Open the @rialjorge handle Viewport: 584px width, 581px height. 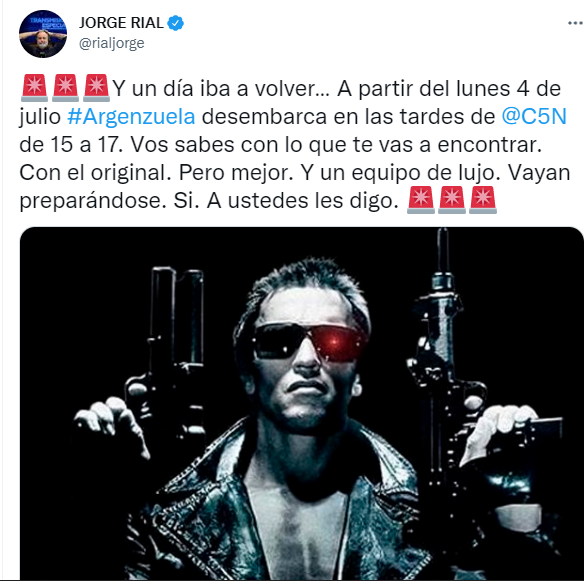click(x=112, y=43)
